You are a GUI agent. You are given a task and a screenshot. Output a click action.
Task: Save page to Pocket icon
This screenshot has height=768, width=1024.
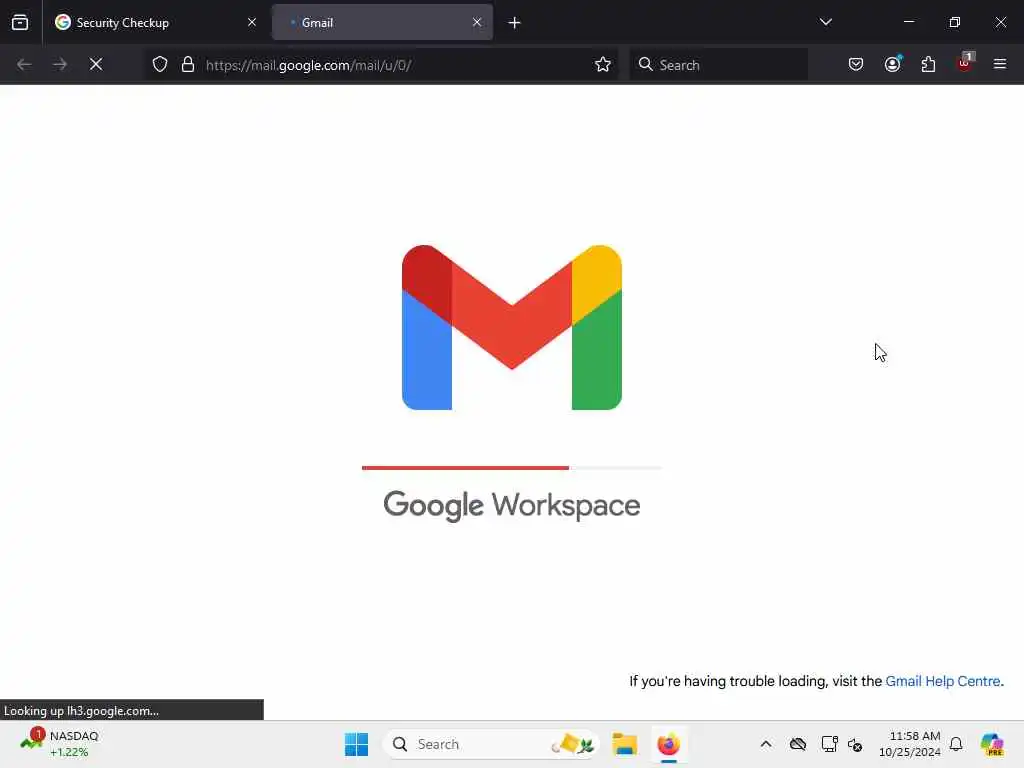coord(856,64)
